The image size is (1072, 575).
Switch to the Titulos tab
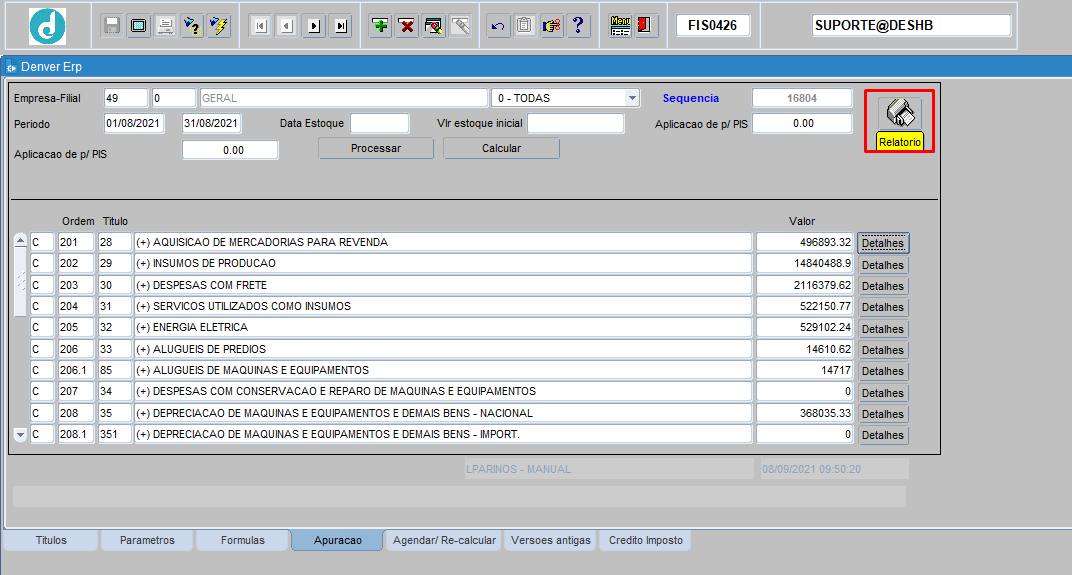[x=51, y=540]
